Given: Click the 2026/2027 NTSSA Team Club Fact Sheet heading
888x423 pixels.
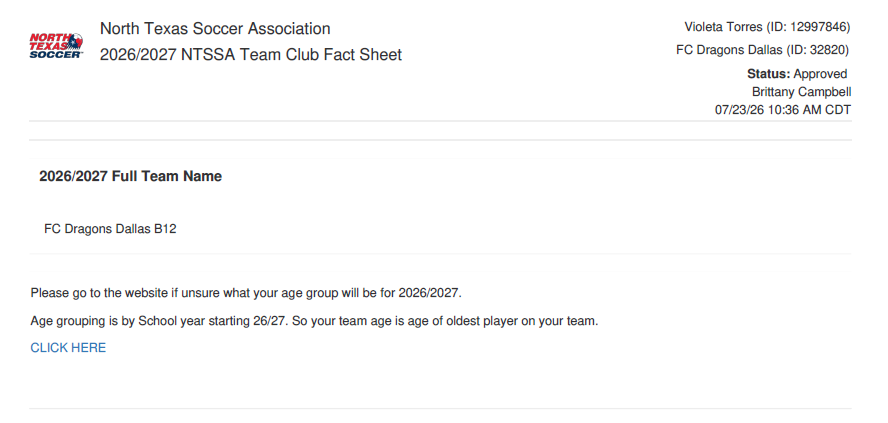Looking at the screenshot, I should (251, 55).
